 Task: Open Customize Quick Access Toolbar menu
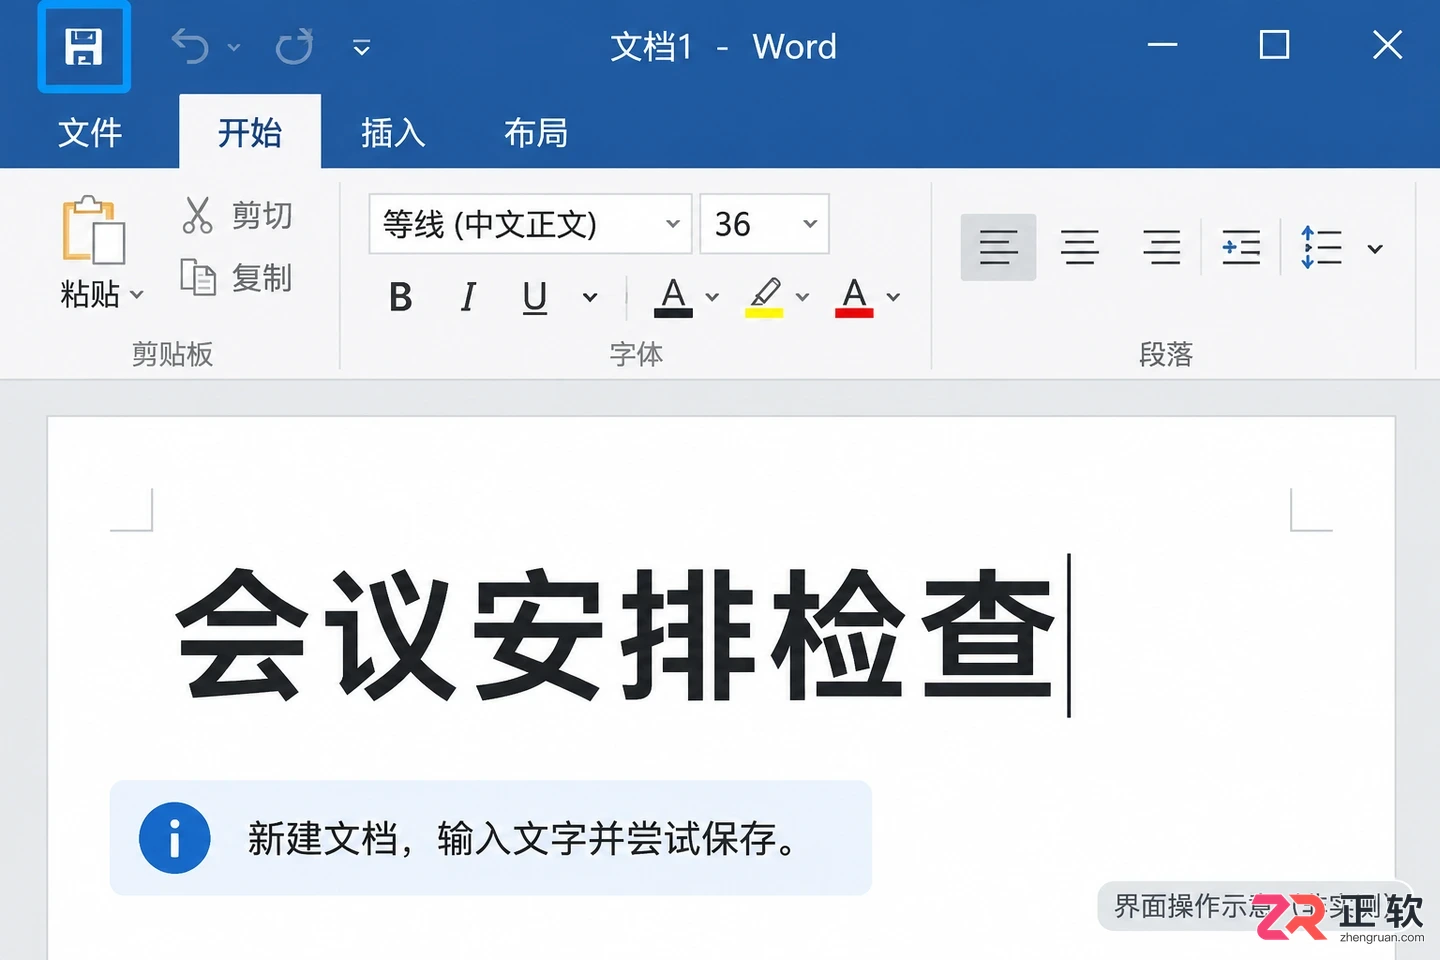(362, 47)
